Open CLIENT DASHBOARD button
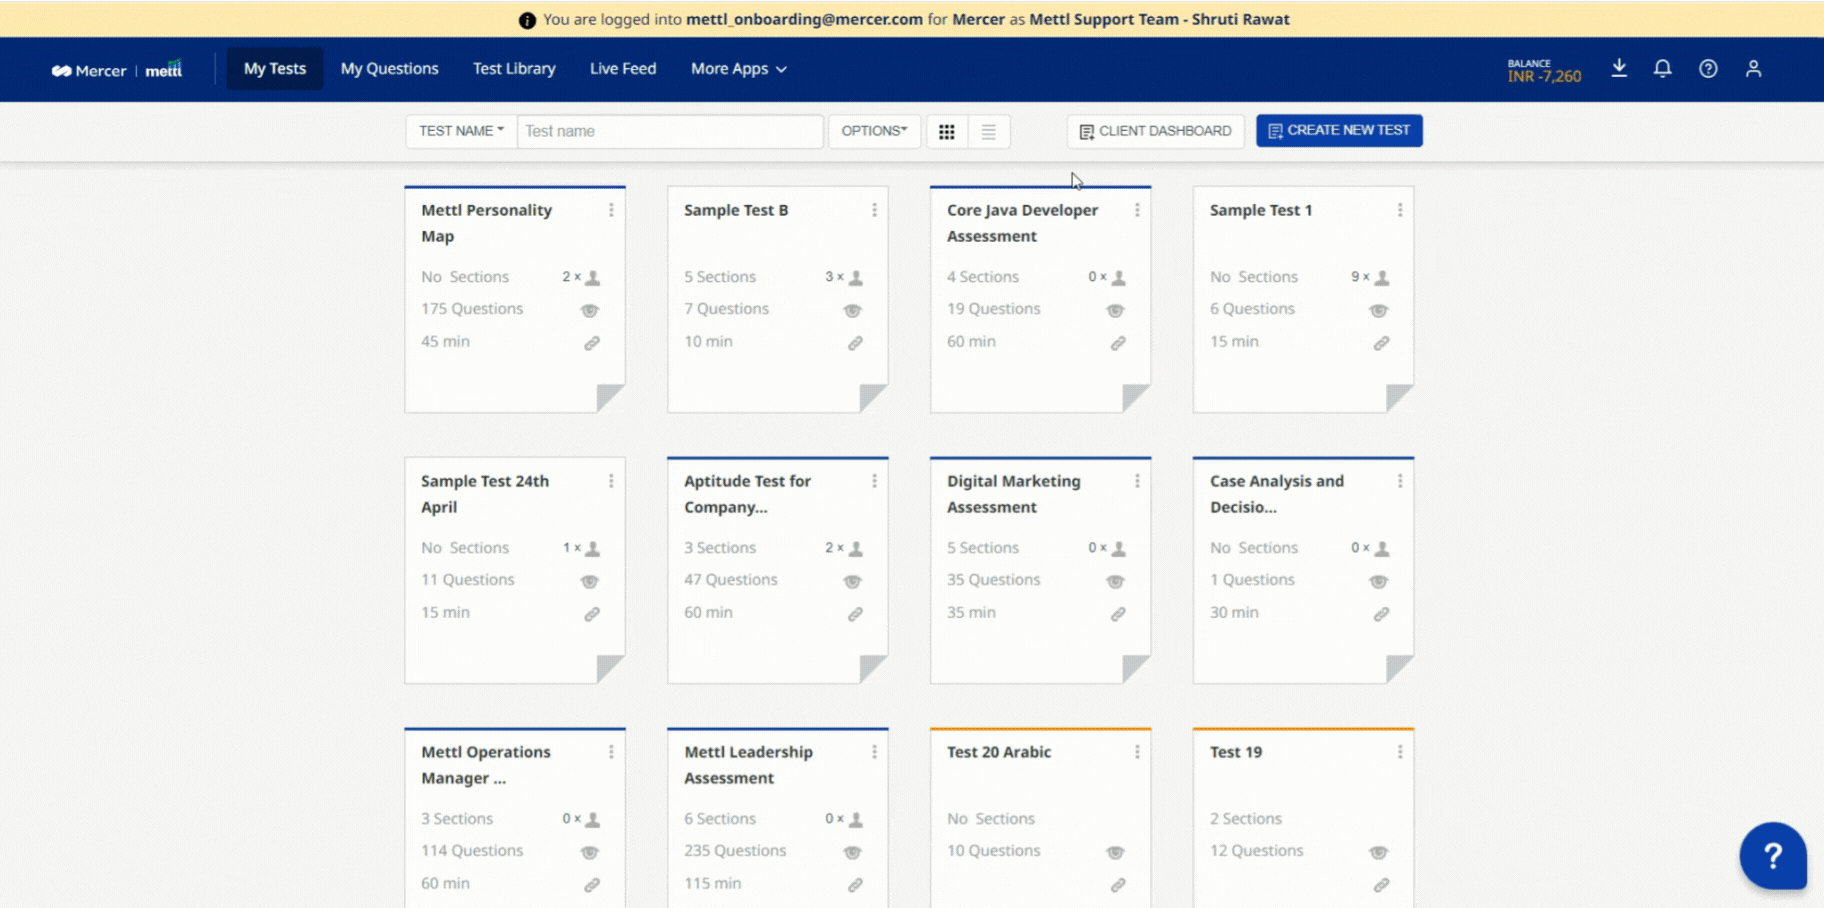The height and width of the screenshot is (908, 1824). [x=1155, y=131]
